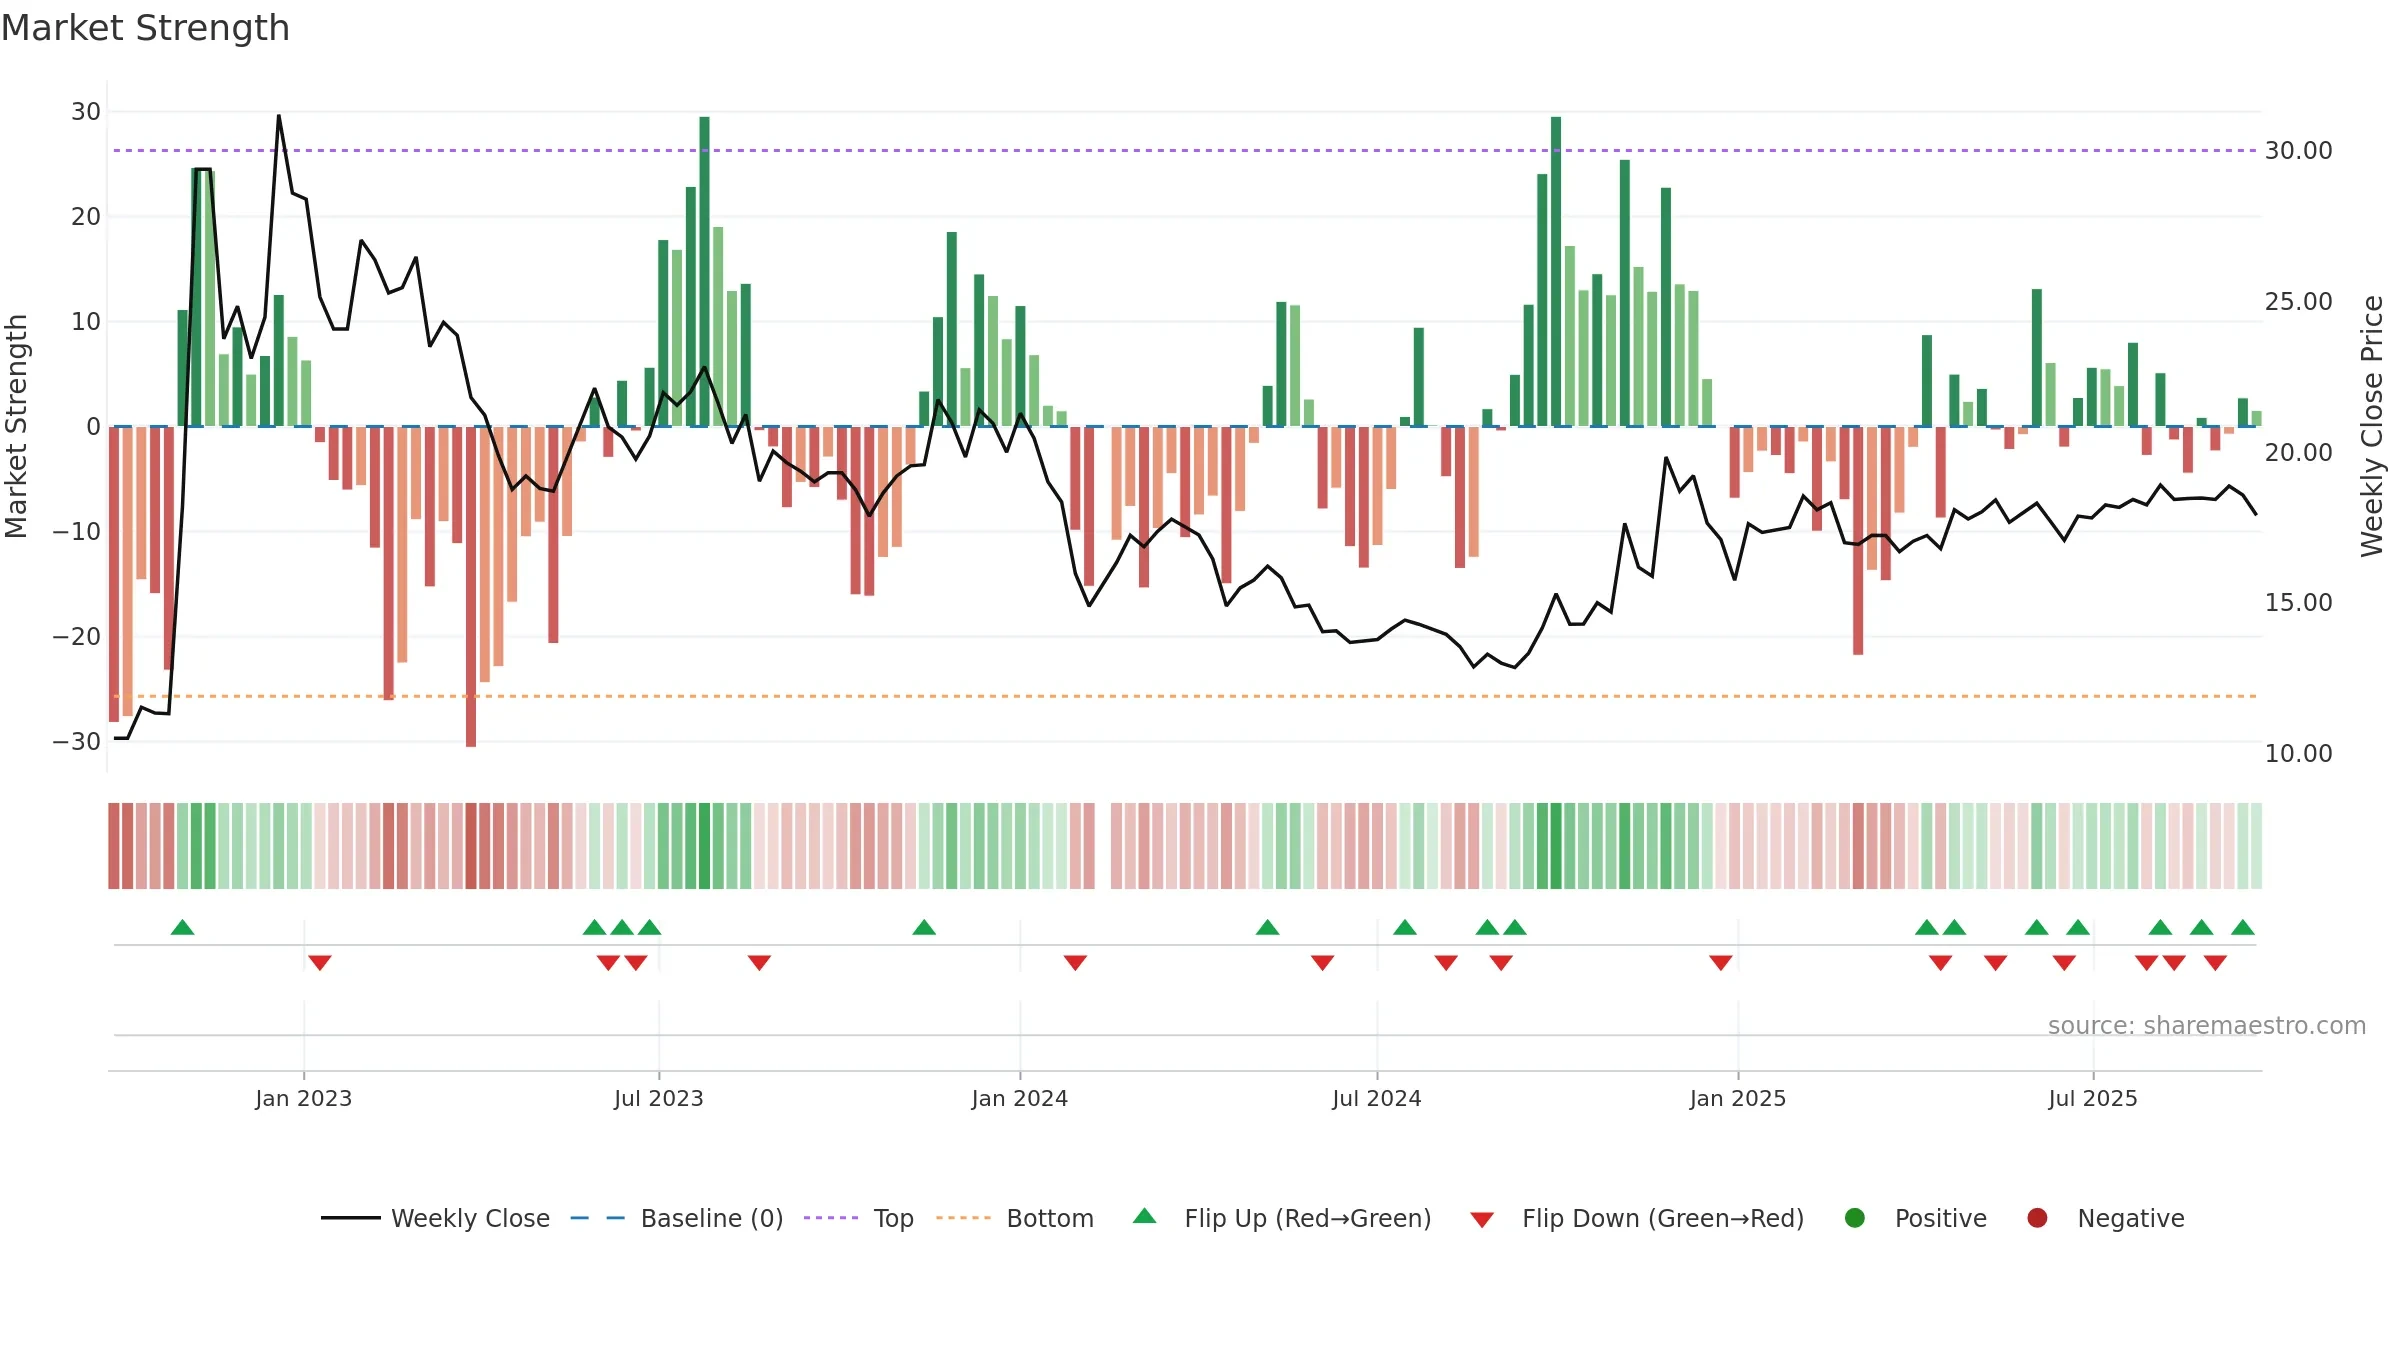Click the 15.00 price tick on right axis
Screen dimensions: 2400x1350
click(x=2299, y=603)
